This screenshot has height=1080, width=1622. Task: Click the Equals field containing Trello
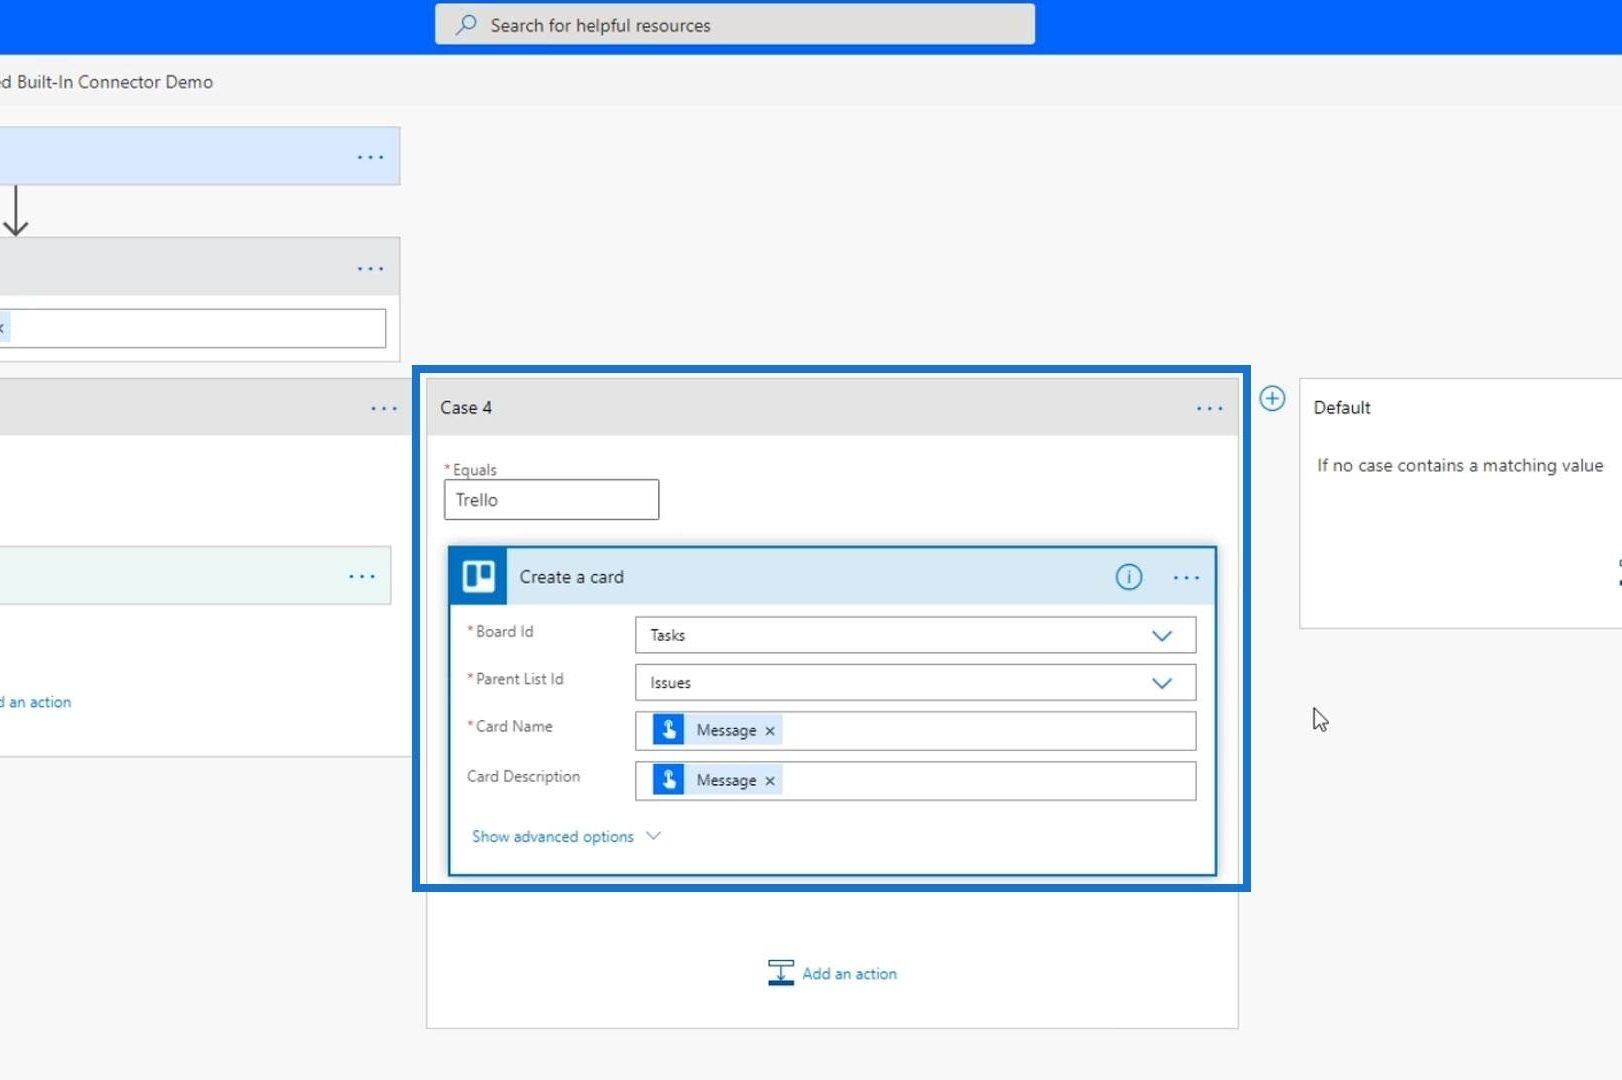tap(552, 500)
